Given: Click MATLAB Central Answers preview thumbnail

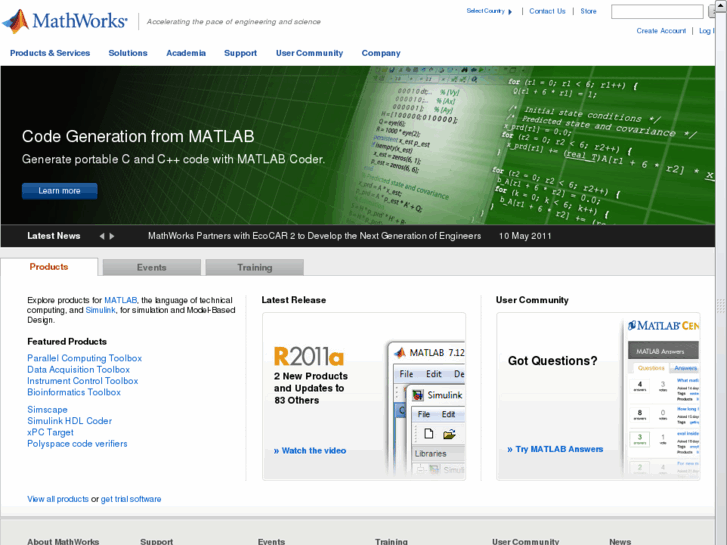Looking at the screenshot, I should pos(662,397).
